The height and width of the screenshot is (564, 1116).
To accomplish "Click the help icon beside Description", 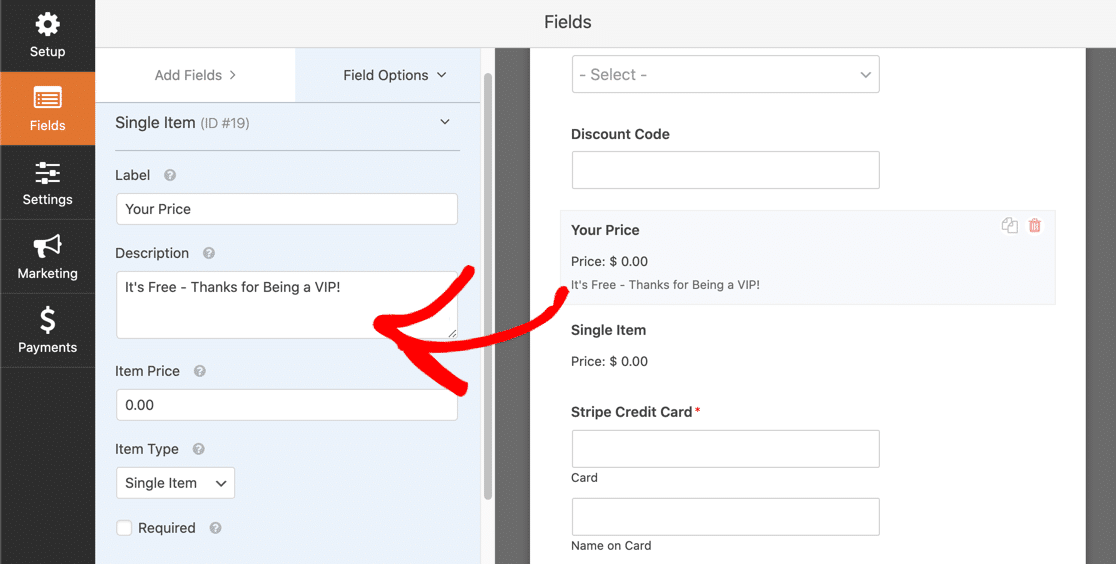I will (x=209, y=253).
